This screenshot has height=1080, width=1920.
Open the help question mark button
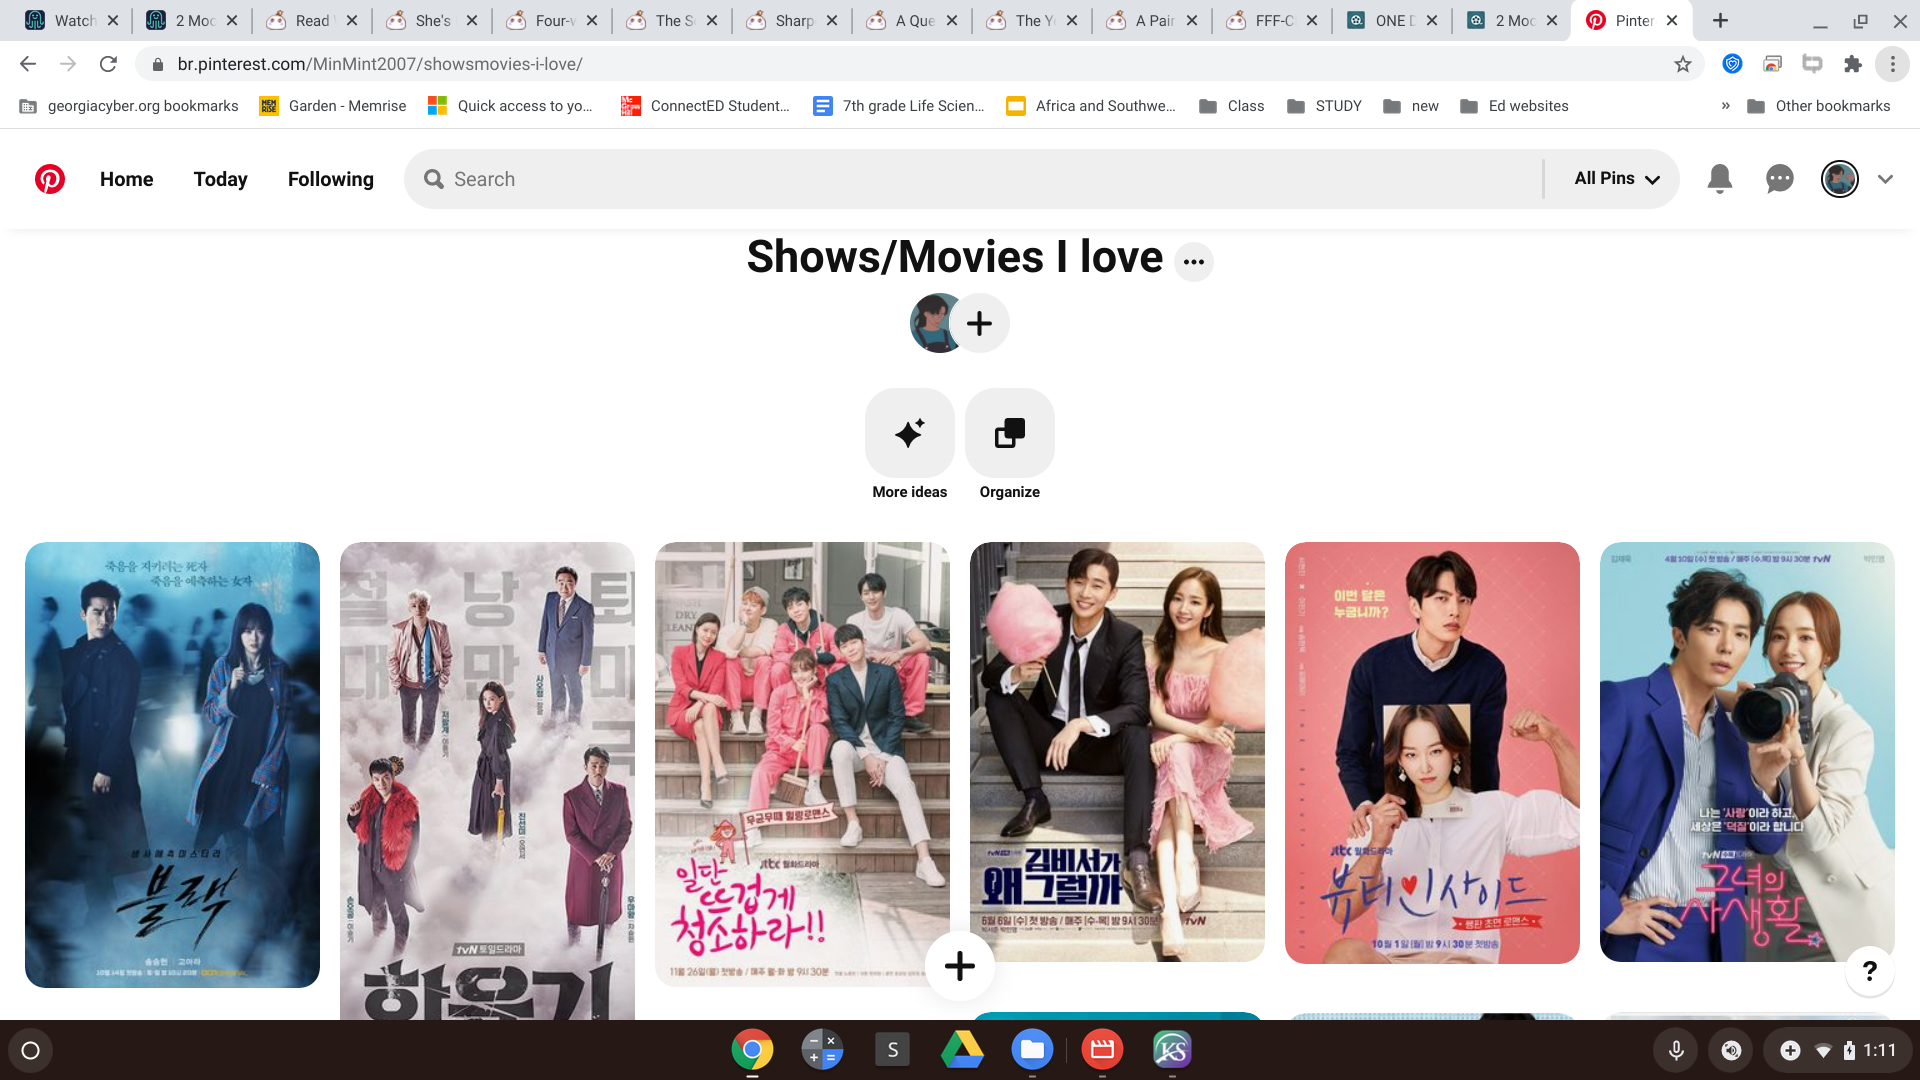click(x=1870, y=970)
